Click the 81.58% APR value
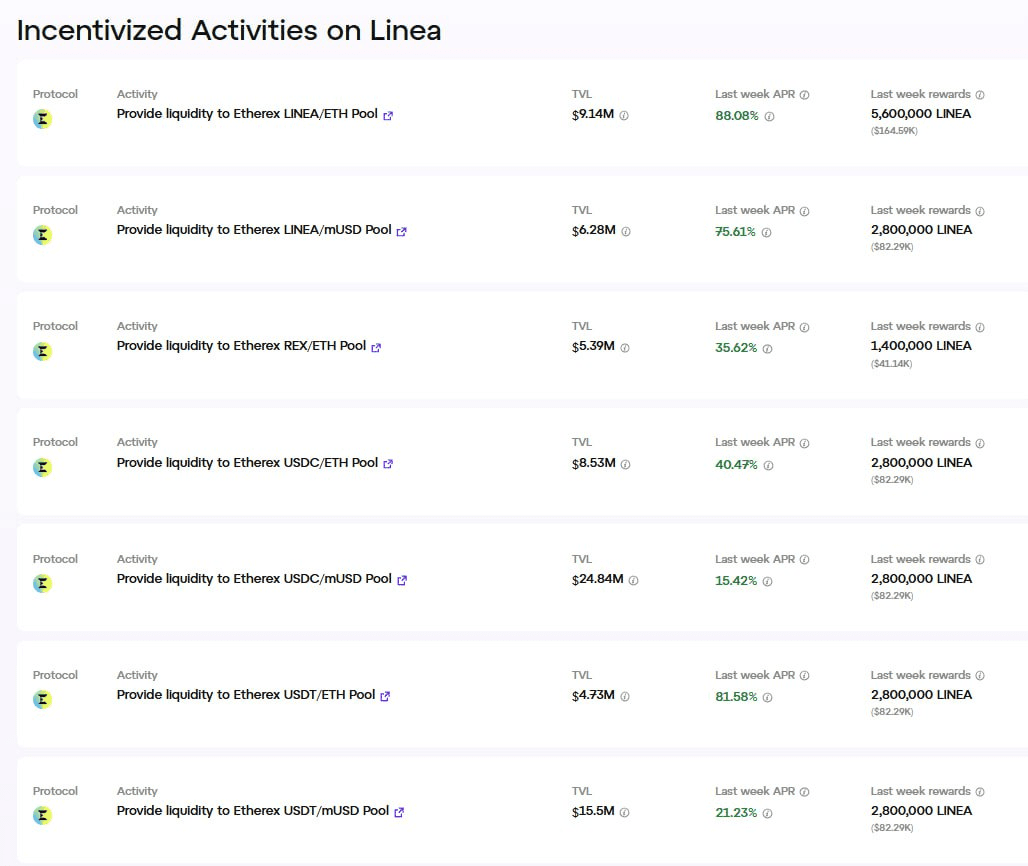The image size is (1028, 866). [x=736, y=697]
